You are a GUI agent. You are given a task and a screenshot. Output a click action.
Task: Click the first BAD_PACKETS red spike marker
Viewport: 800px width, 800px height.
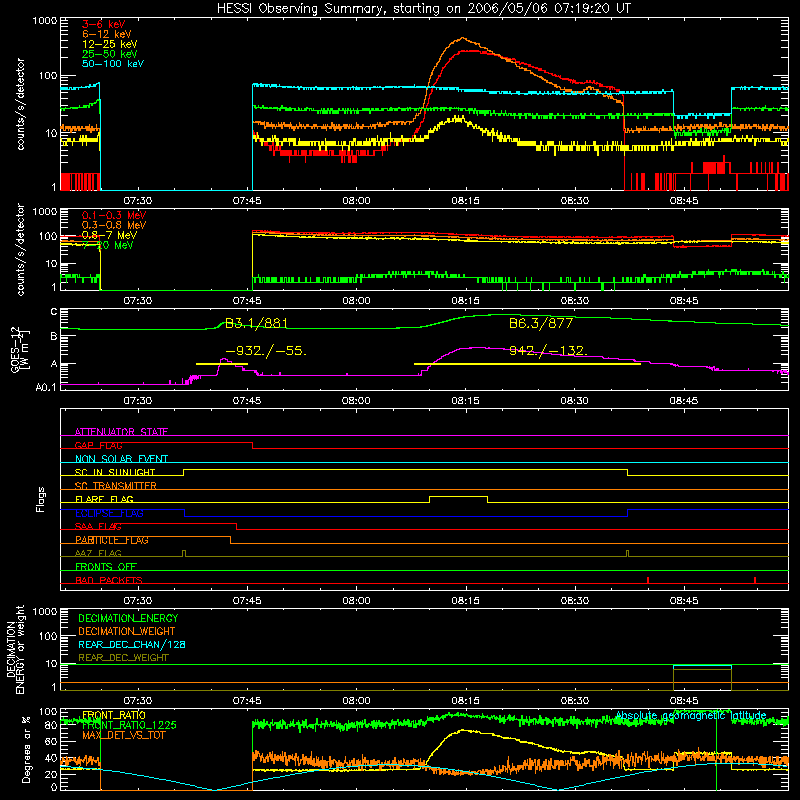(647, 580)
